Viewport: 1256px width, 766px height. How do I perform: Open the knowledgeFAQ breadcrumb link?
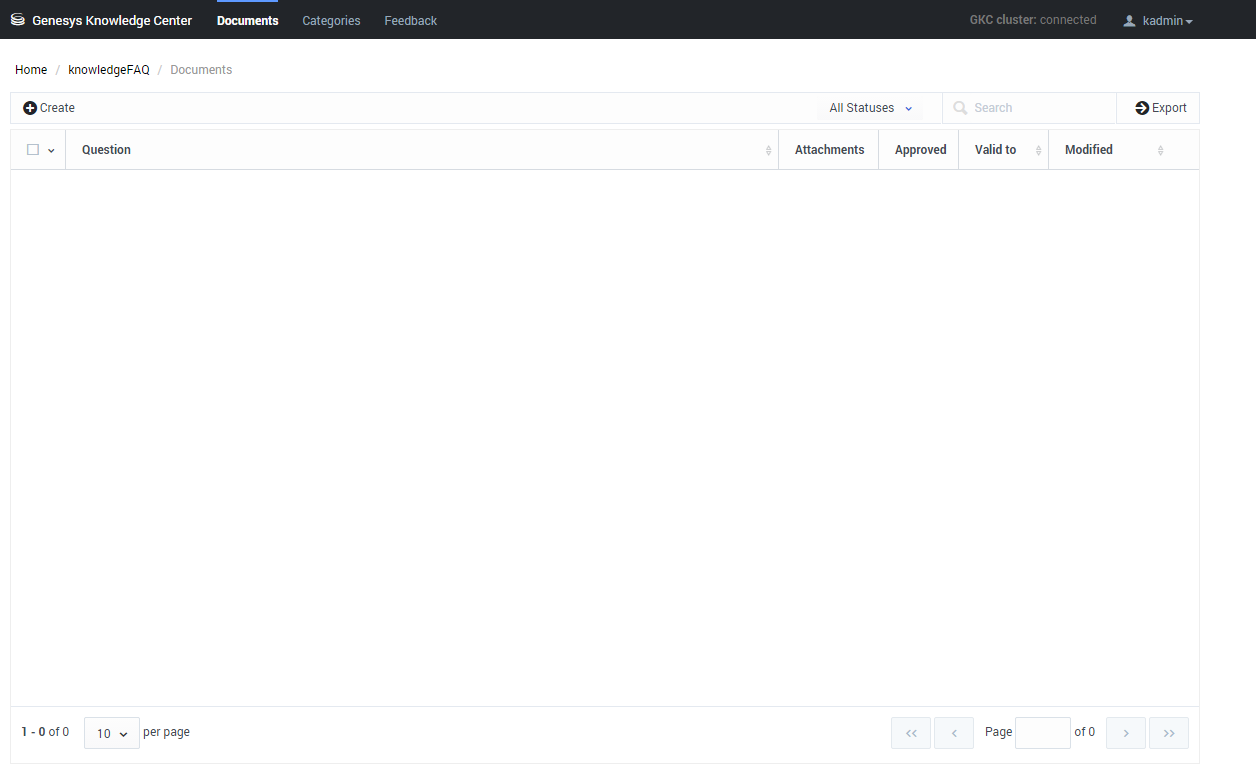point(109,70)
